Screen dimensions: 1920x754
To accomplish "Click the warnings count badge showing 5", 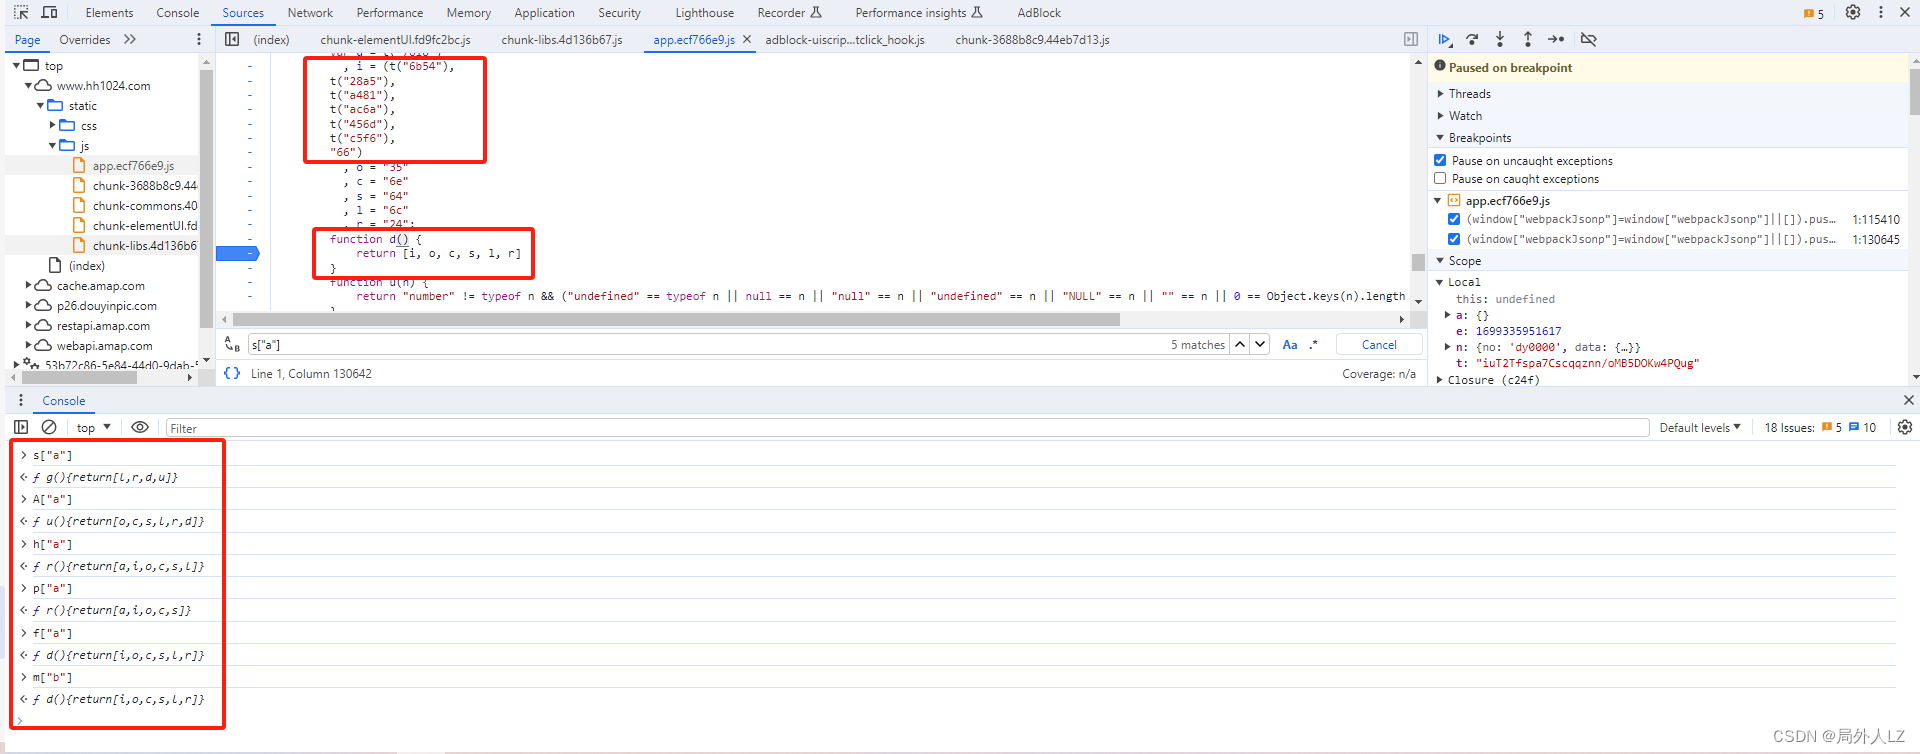I will point(1813,14).
